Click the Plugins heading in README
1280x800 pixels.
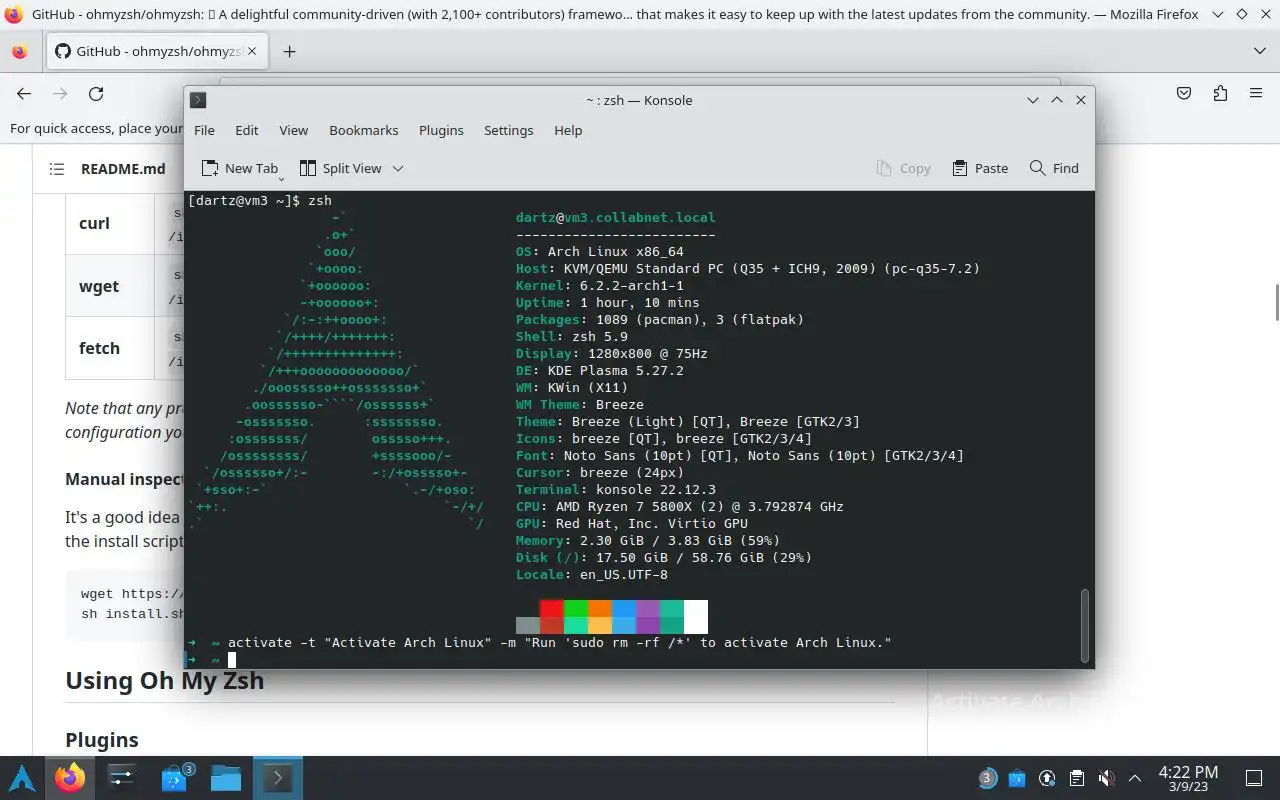(102, 740)
